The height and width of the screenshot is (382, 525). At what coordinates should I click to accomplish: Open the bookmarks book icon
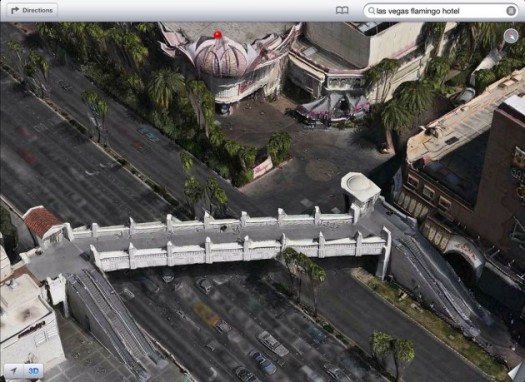pos(342,11)
